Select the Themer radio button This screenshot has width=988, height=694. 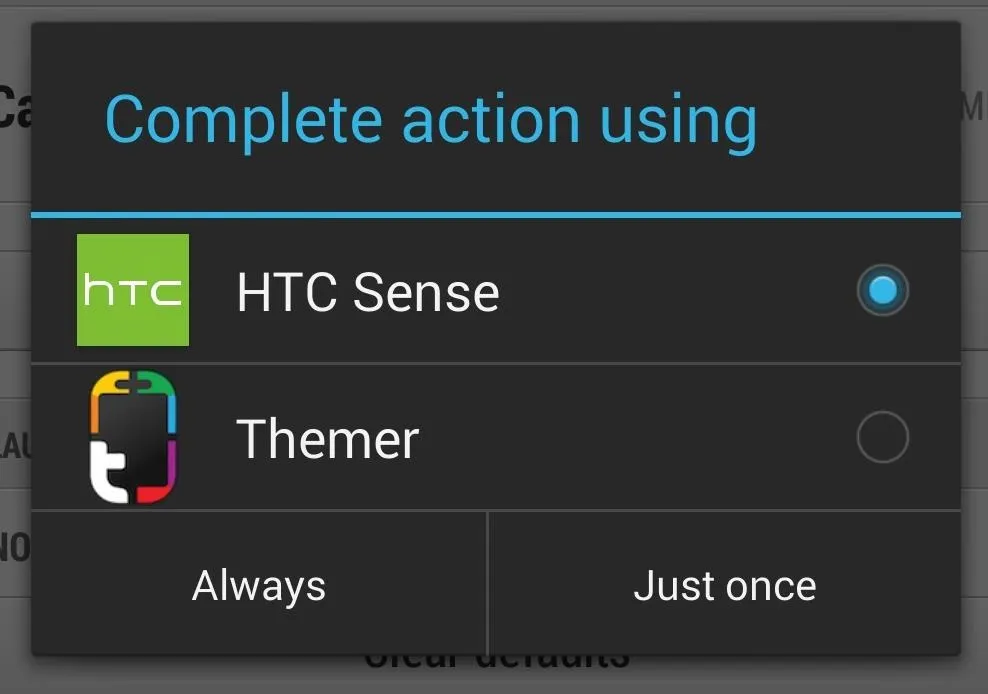click(882, 437)
